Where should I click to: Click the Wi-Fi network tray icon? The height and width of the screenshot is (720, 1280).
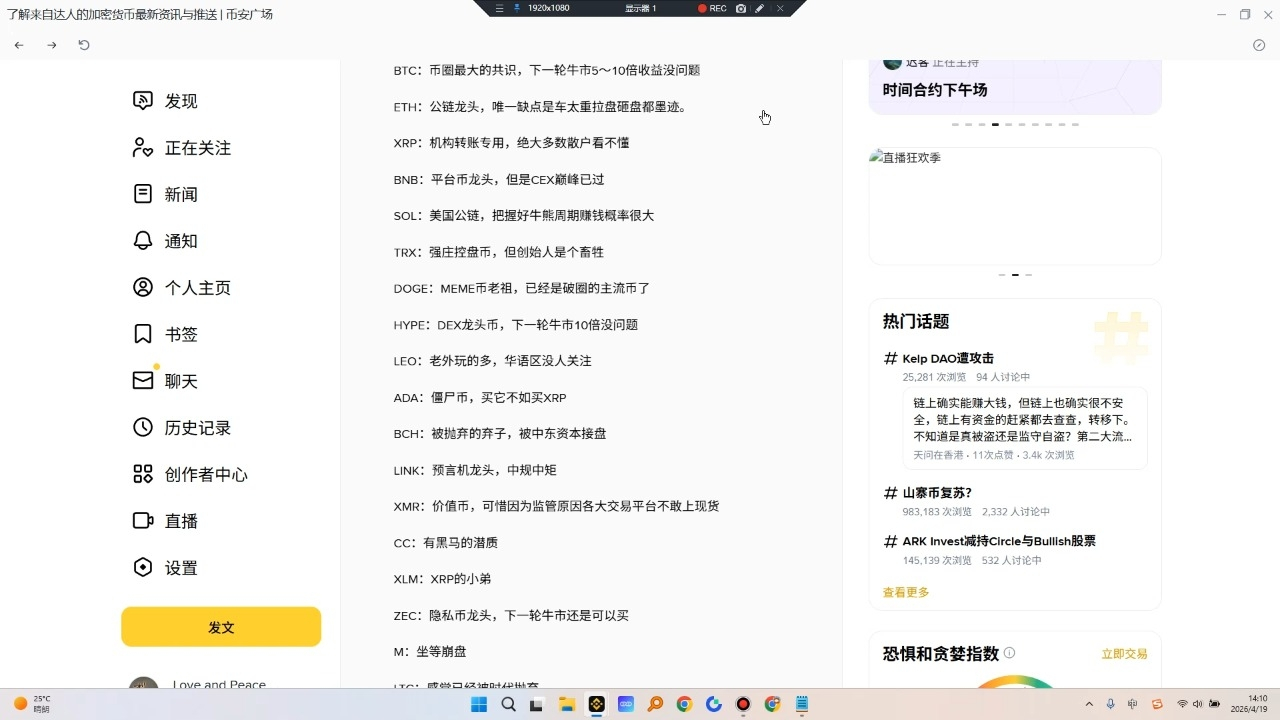click(x=1182, y=704)
